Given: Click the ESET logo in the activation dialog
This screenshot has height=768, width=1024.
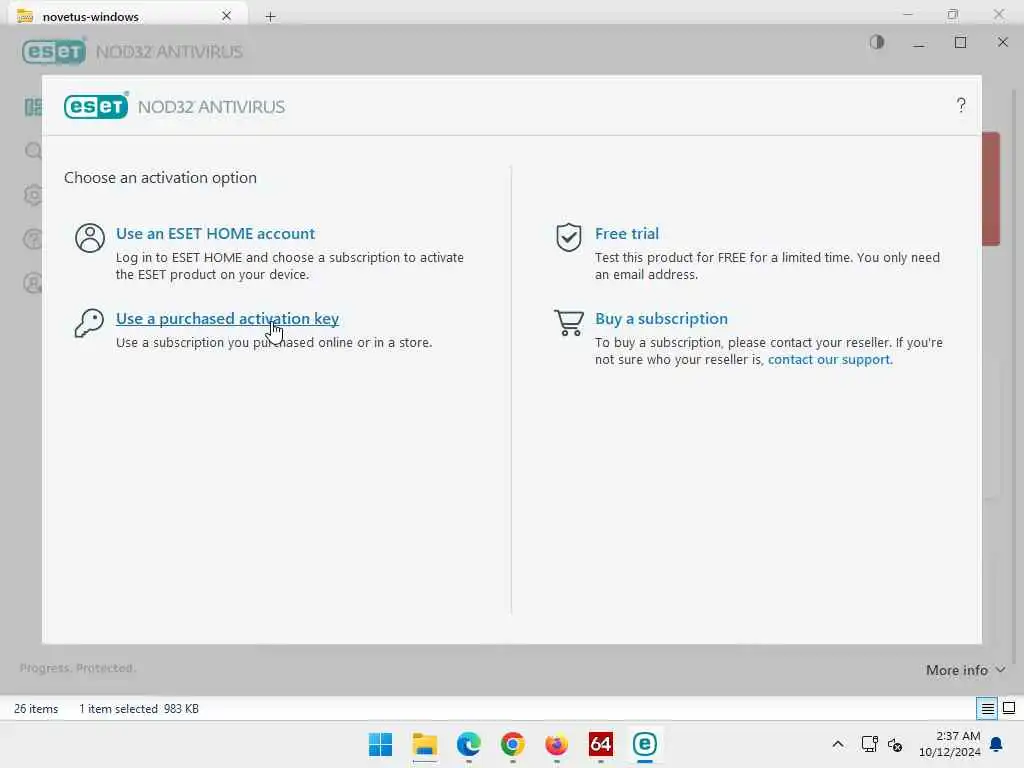Looking at the screenshot, I should 96,106.
